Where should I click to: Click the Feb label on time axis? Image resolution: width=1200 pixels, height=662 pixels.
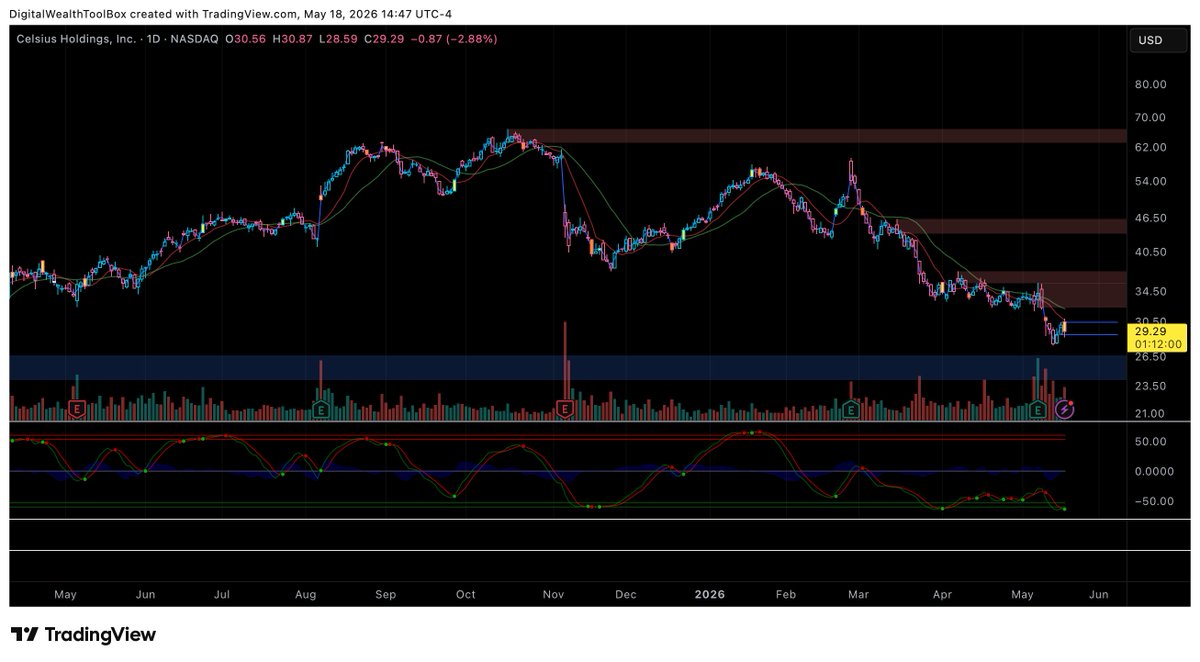click(786, 595)
